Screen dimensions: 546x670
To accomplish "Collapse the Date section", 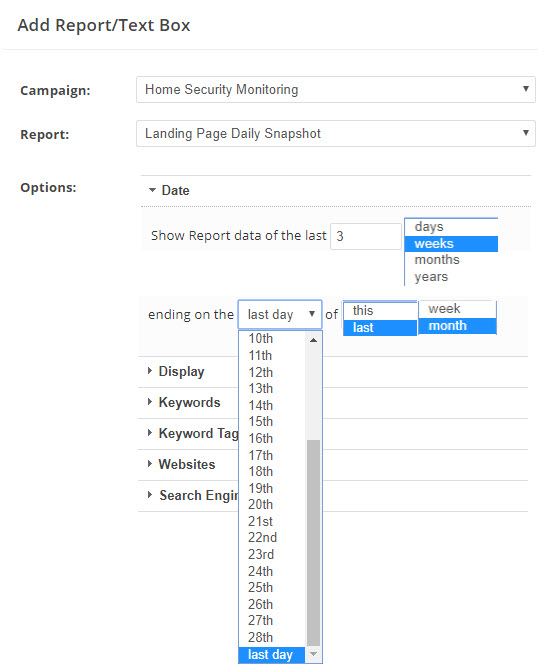I will pyautogui.click(x=169, y=191).
